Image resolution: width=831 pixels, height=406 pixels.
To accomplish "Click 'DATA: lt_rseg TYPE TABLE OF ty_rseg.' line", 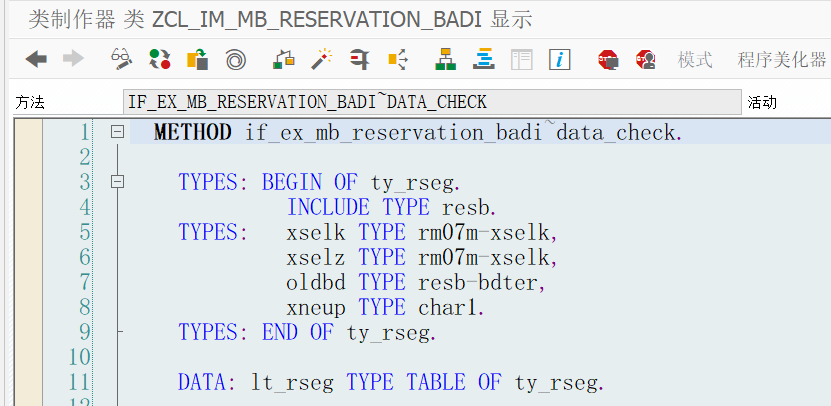I will [391, 383].
